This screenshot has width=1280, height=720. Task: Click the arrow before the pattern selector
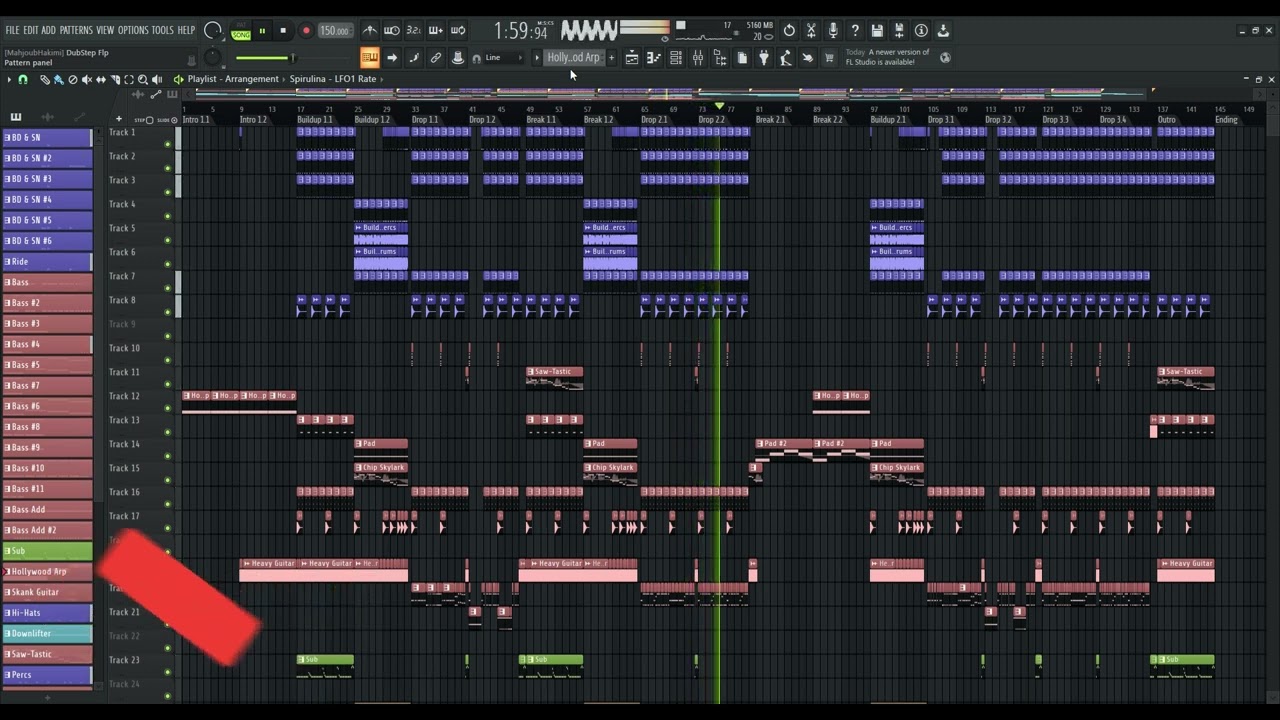(x=536, y=58)
